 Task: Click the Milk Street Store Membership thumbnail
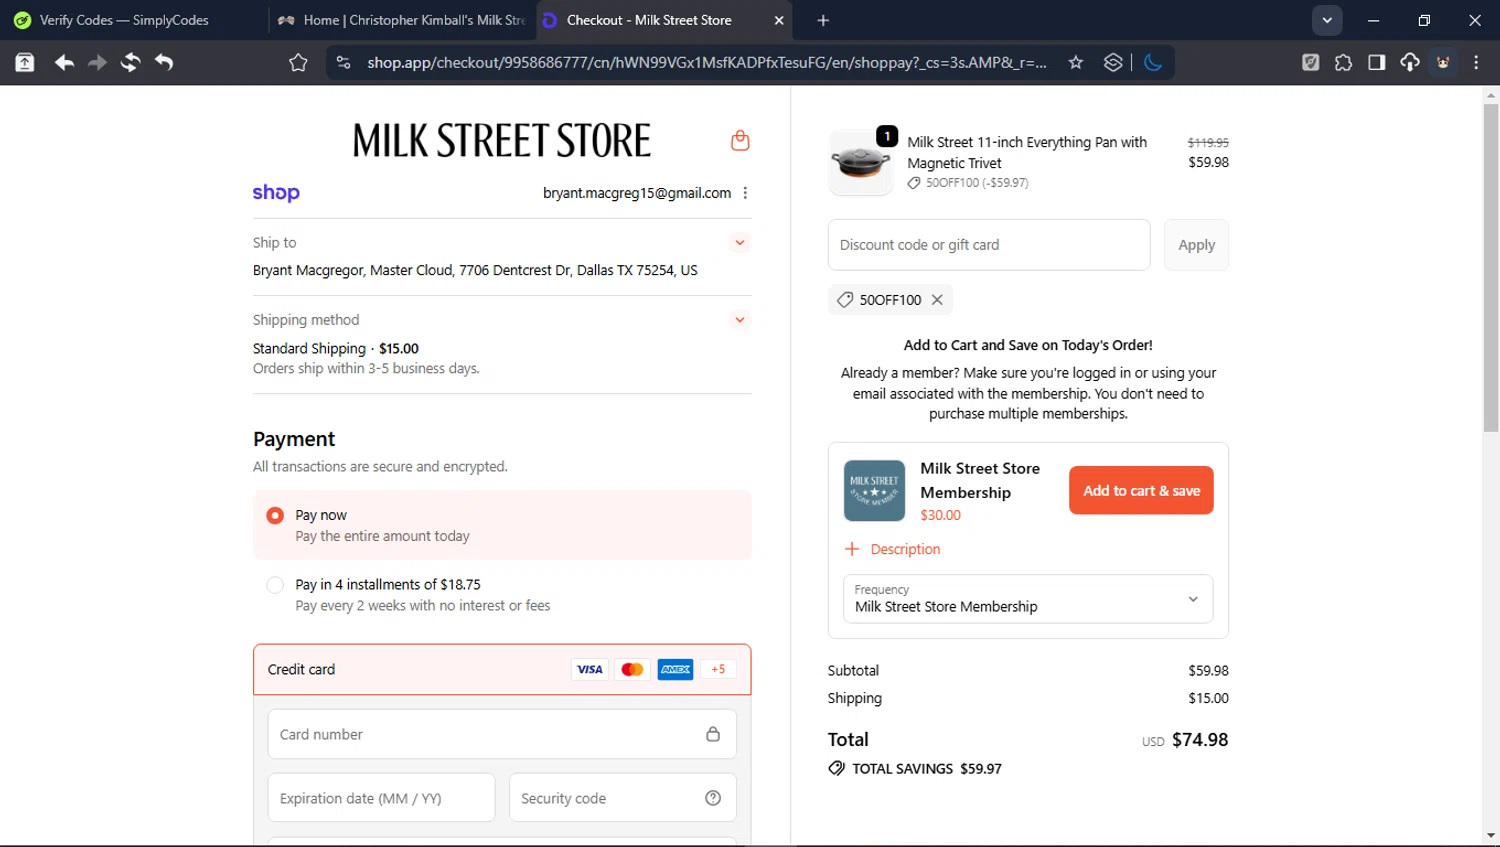874,491
